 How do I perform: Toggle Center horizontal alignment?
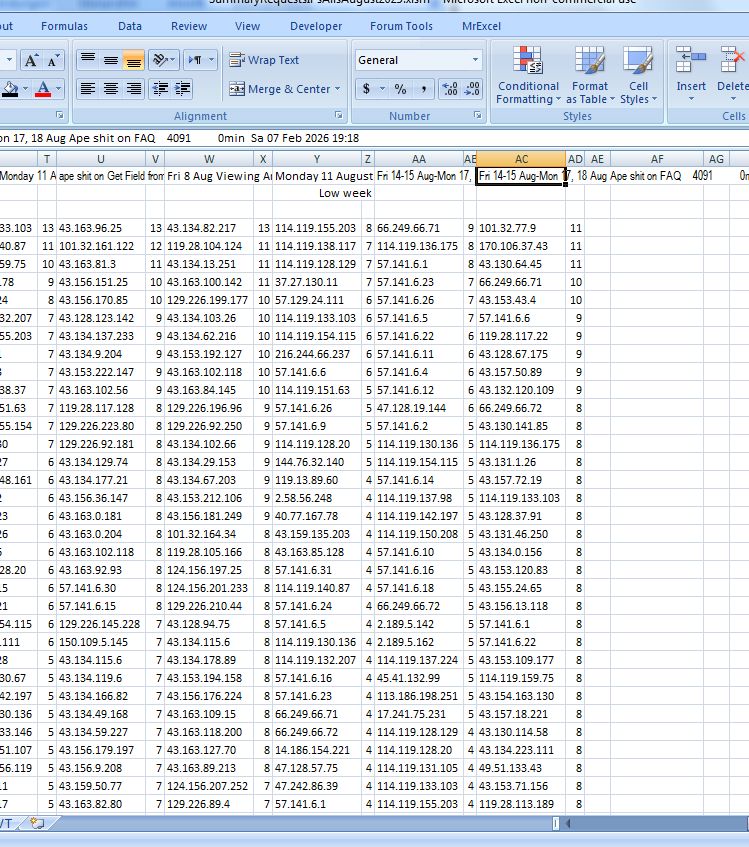click(x=111, y=89)
